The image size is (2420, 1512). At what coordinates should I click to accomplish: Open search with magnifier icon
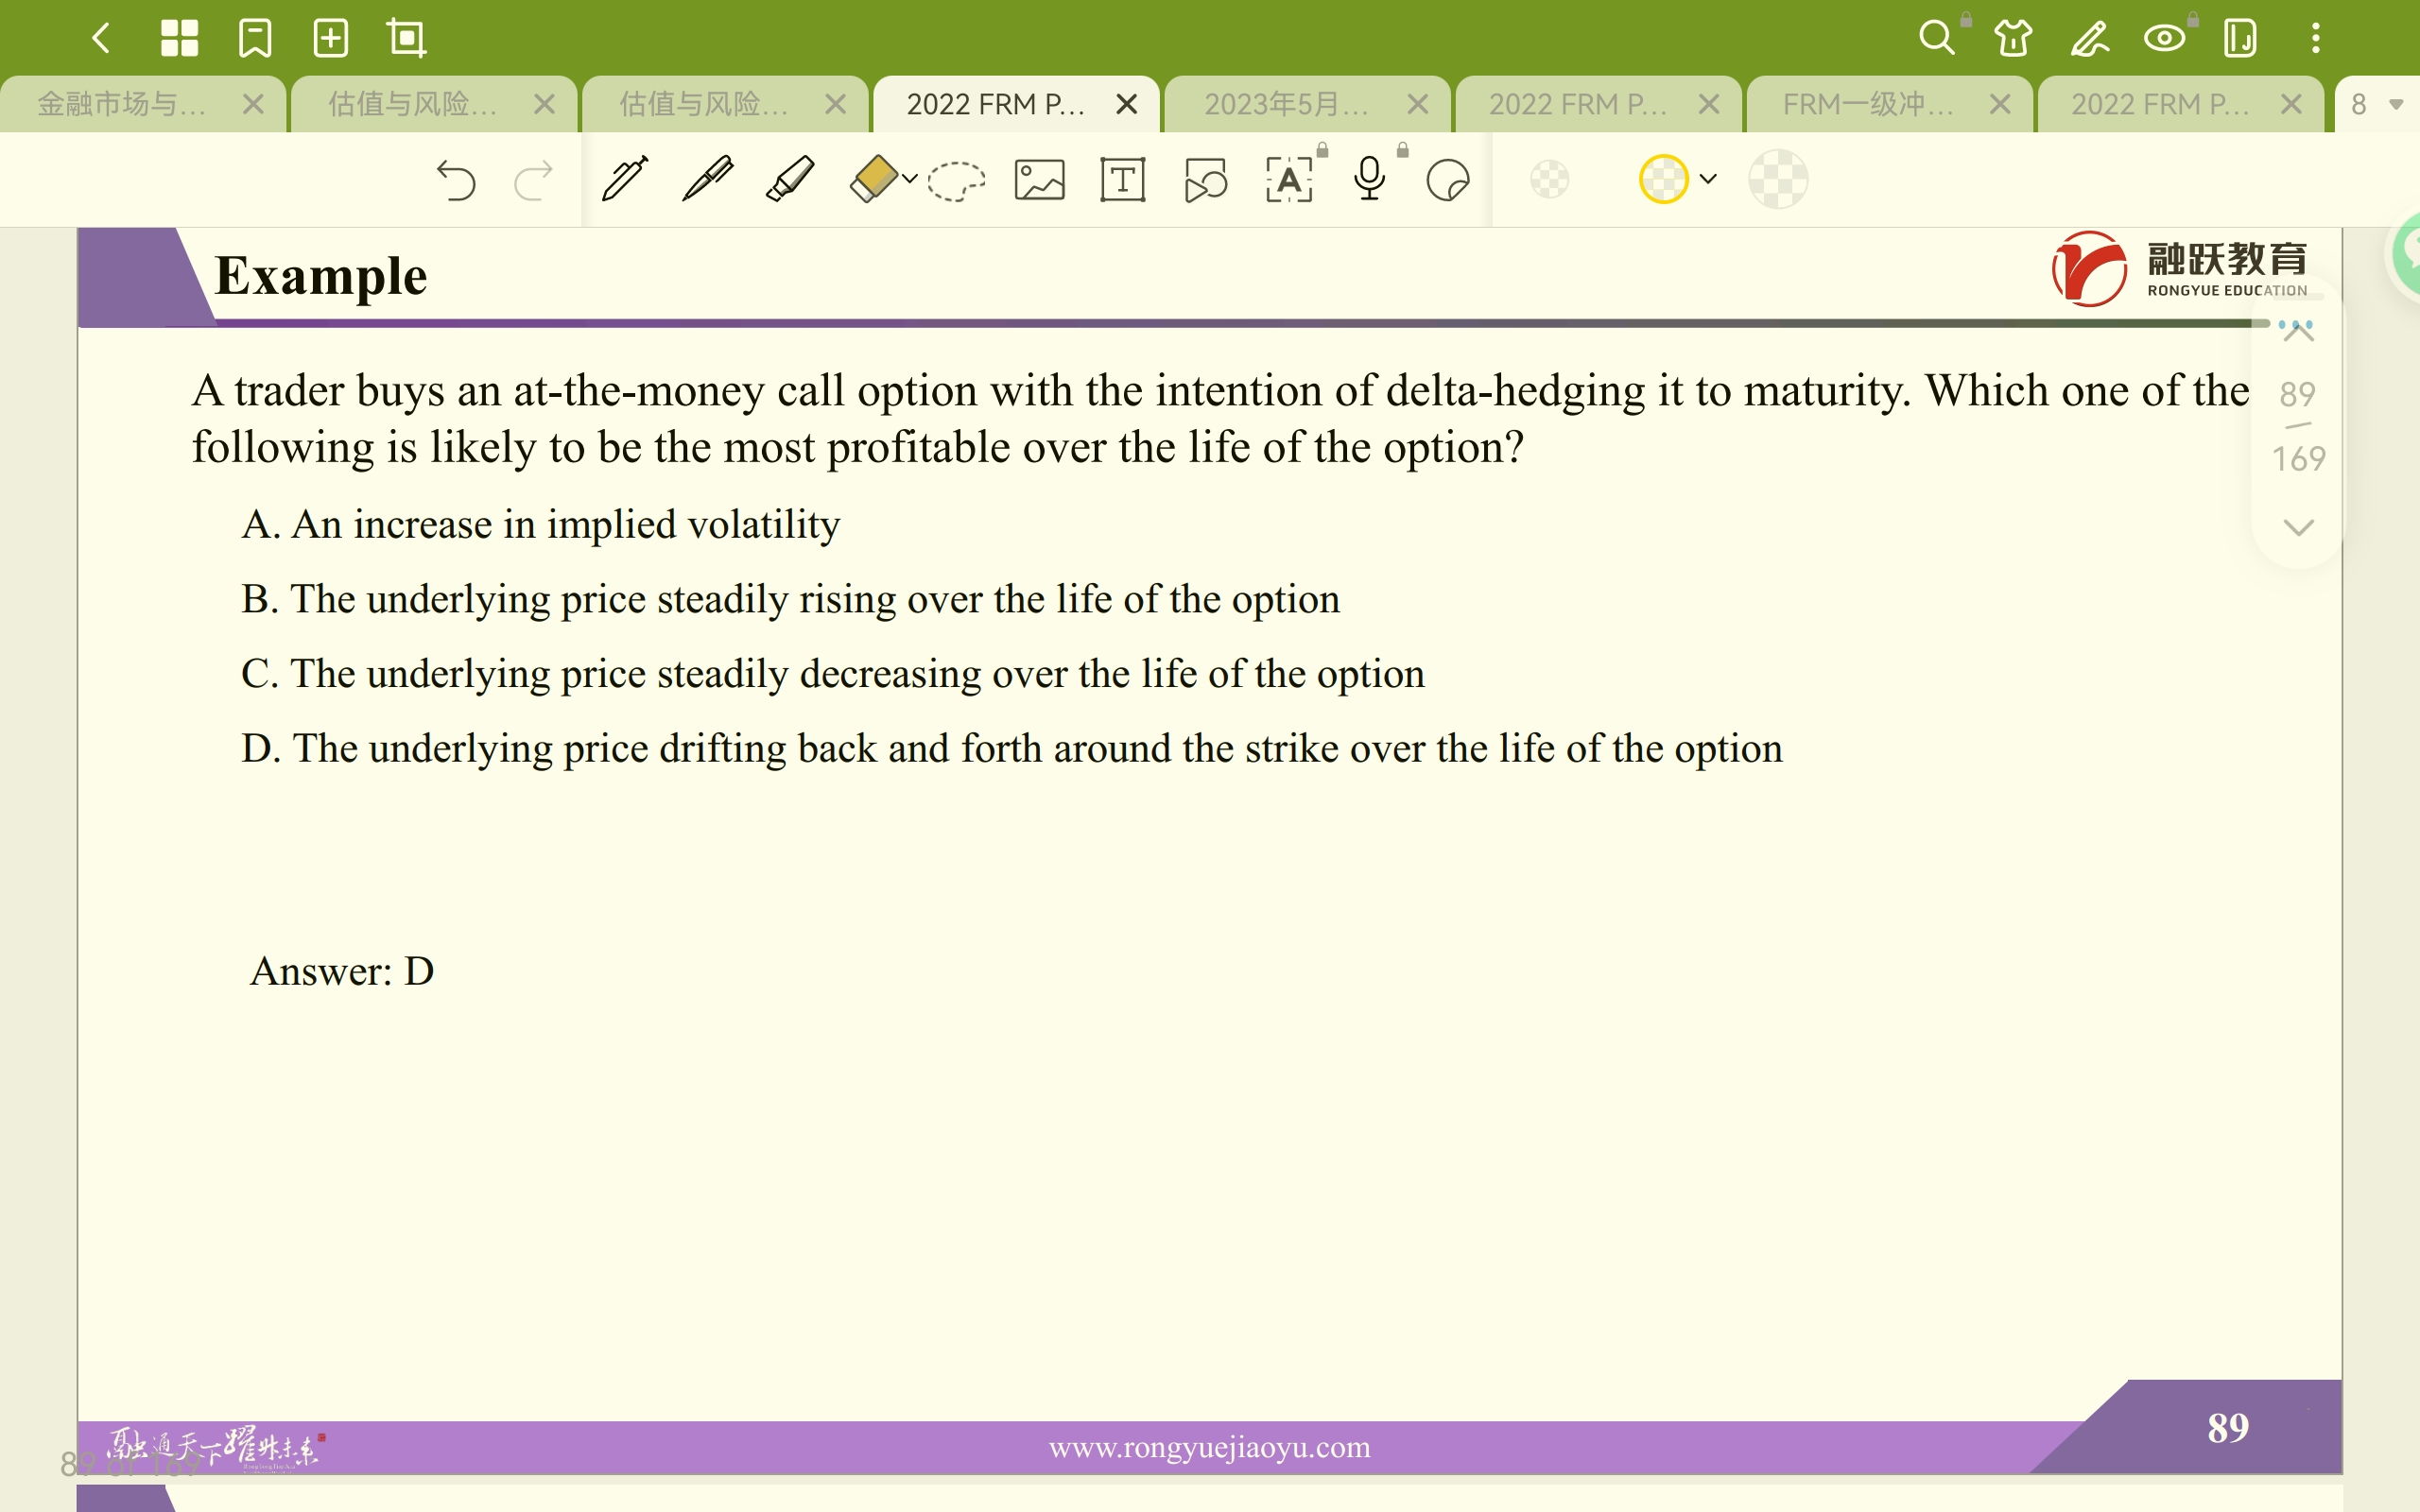pos(1936,38)
